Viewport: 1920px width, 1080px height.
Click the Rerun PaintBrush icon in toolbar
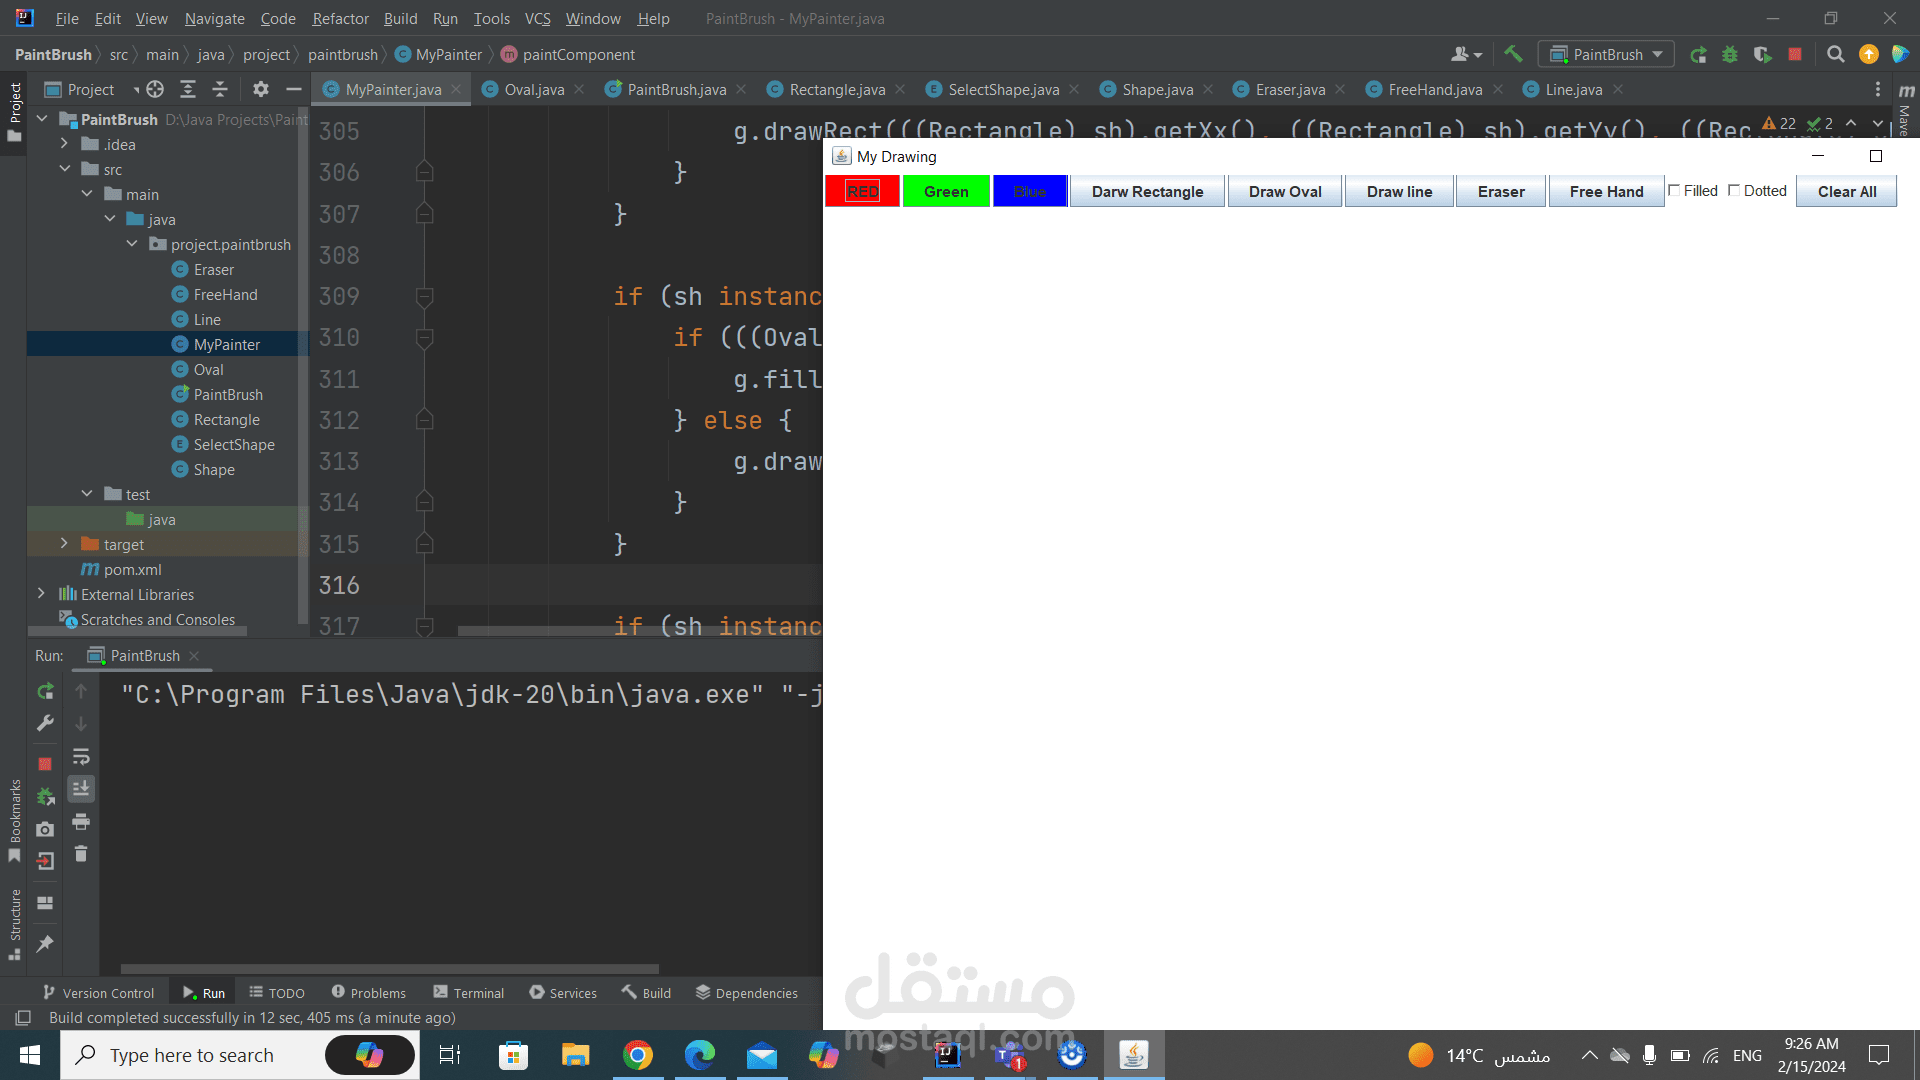pos(1698,54)
